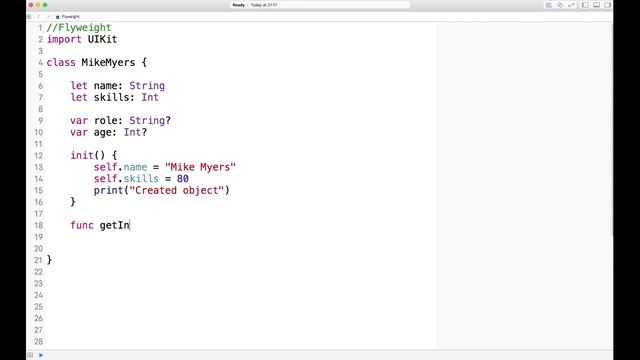The image size is (640, 360).
Task: Click line number 21 in gutter
Action: pyautogui.click(x=38, y=260)
